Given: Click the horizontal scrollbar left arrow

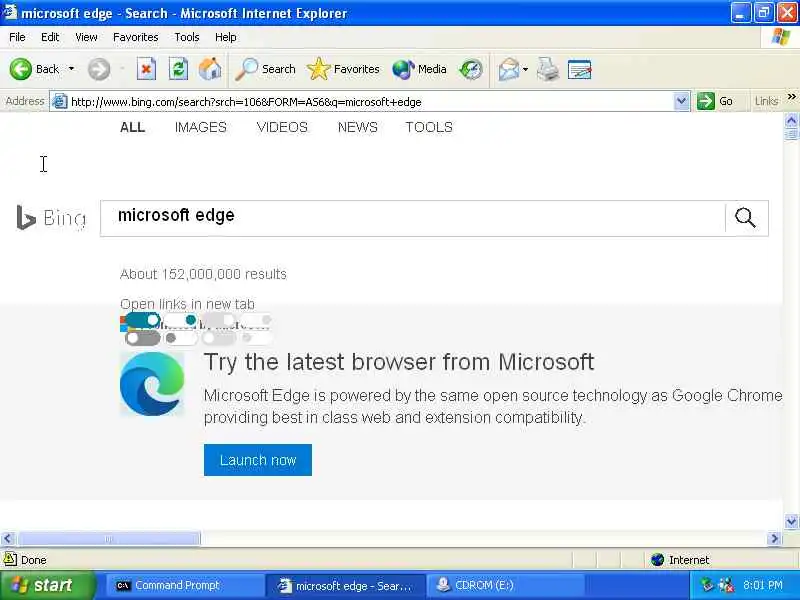Looking at the screenshot, I should pos(8,538).
